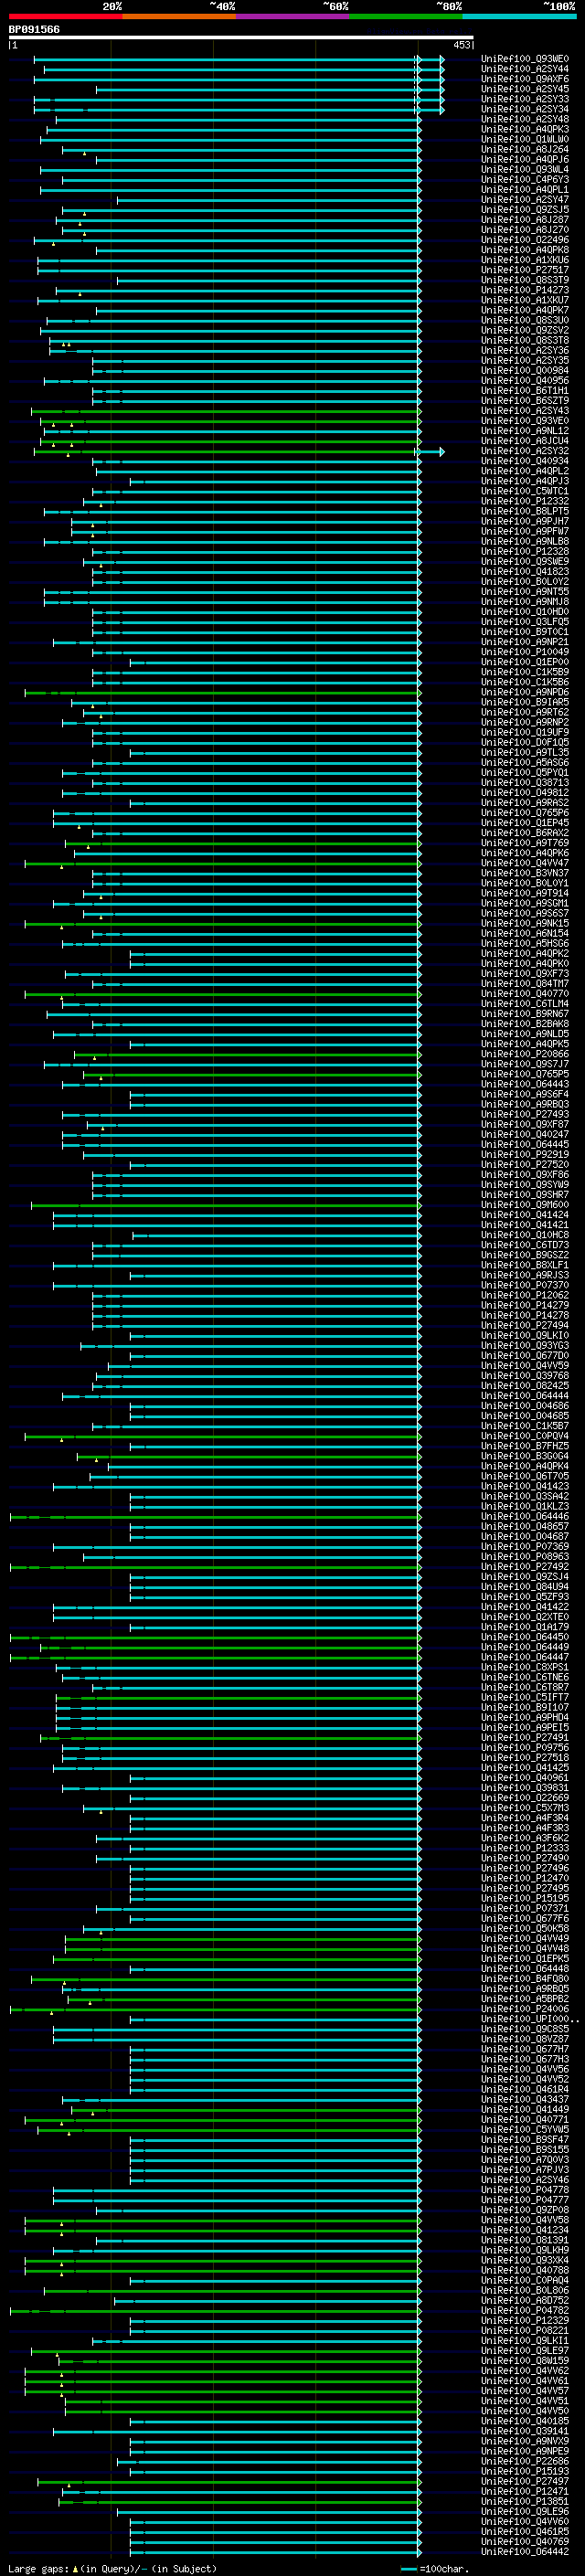Select hit UniRef100_A8J264
Screen dimensions: 585x2576
524,149
